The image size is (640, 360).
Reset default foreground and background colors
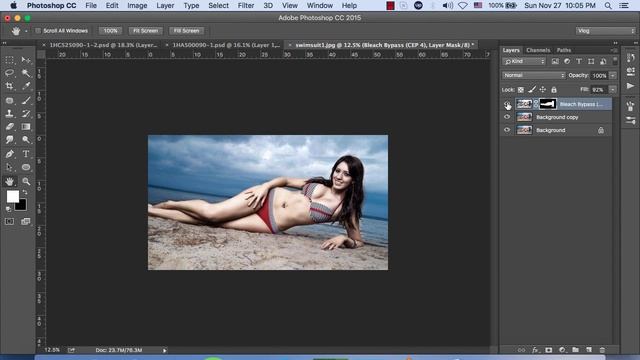tap(8, 209)
